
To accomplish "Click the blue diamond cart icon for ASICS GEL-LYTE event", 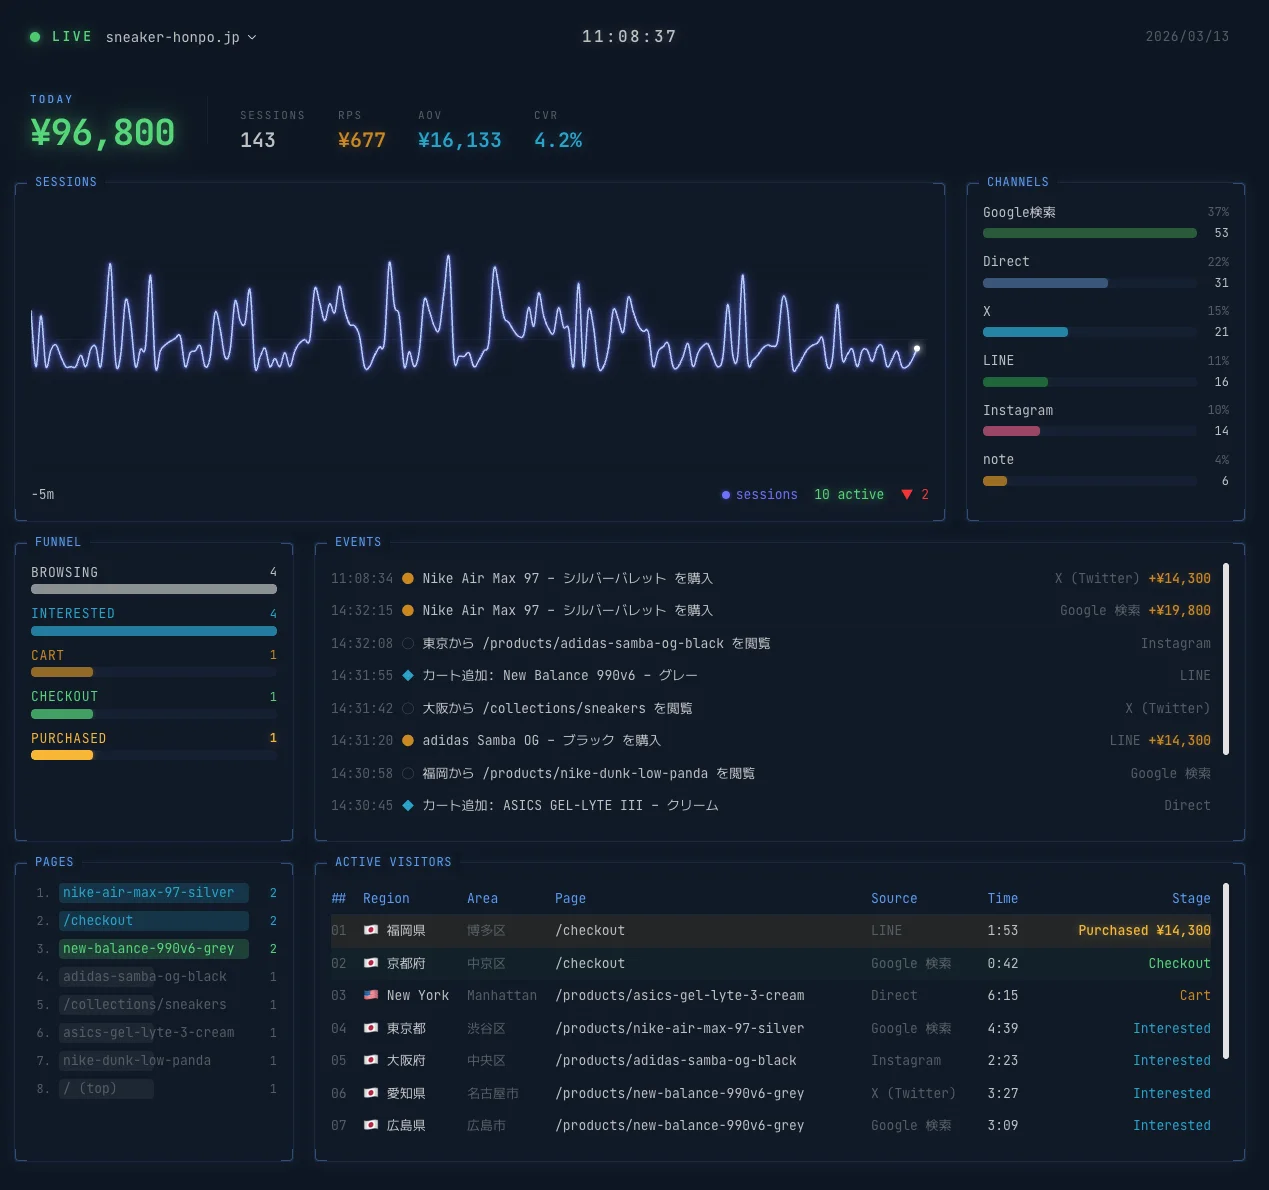I will 408,805.
